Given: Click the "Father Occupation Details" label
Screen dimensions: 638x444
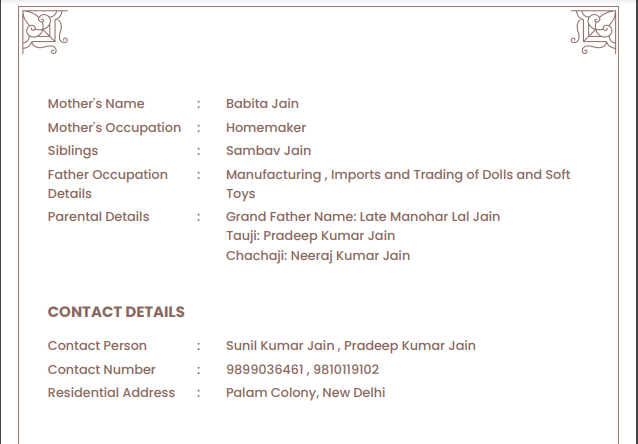Looking at the screenshot, I should click(107, 184).
